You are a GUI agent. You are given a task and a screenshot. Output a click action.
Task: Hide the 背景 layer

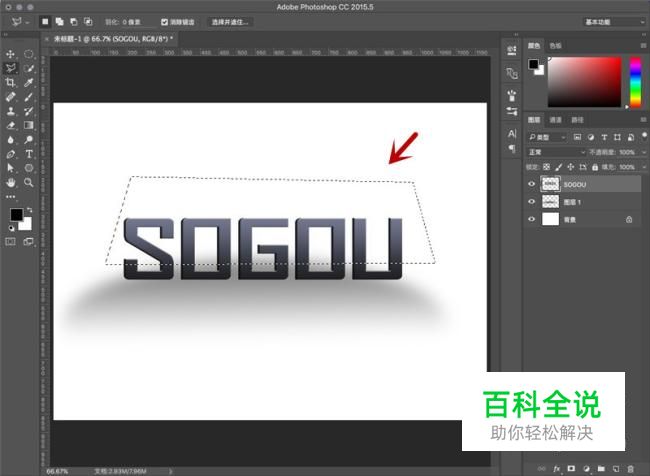pos(531,219)
